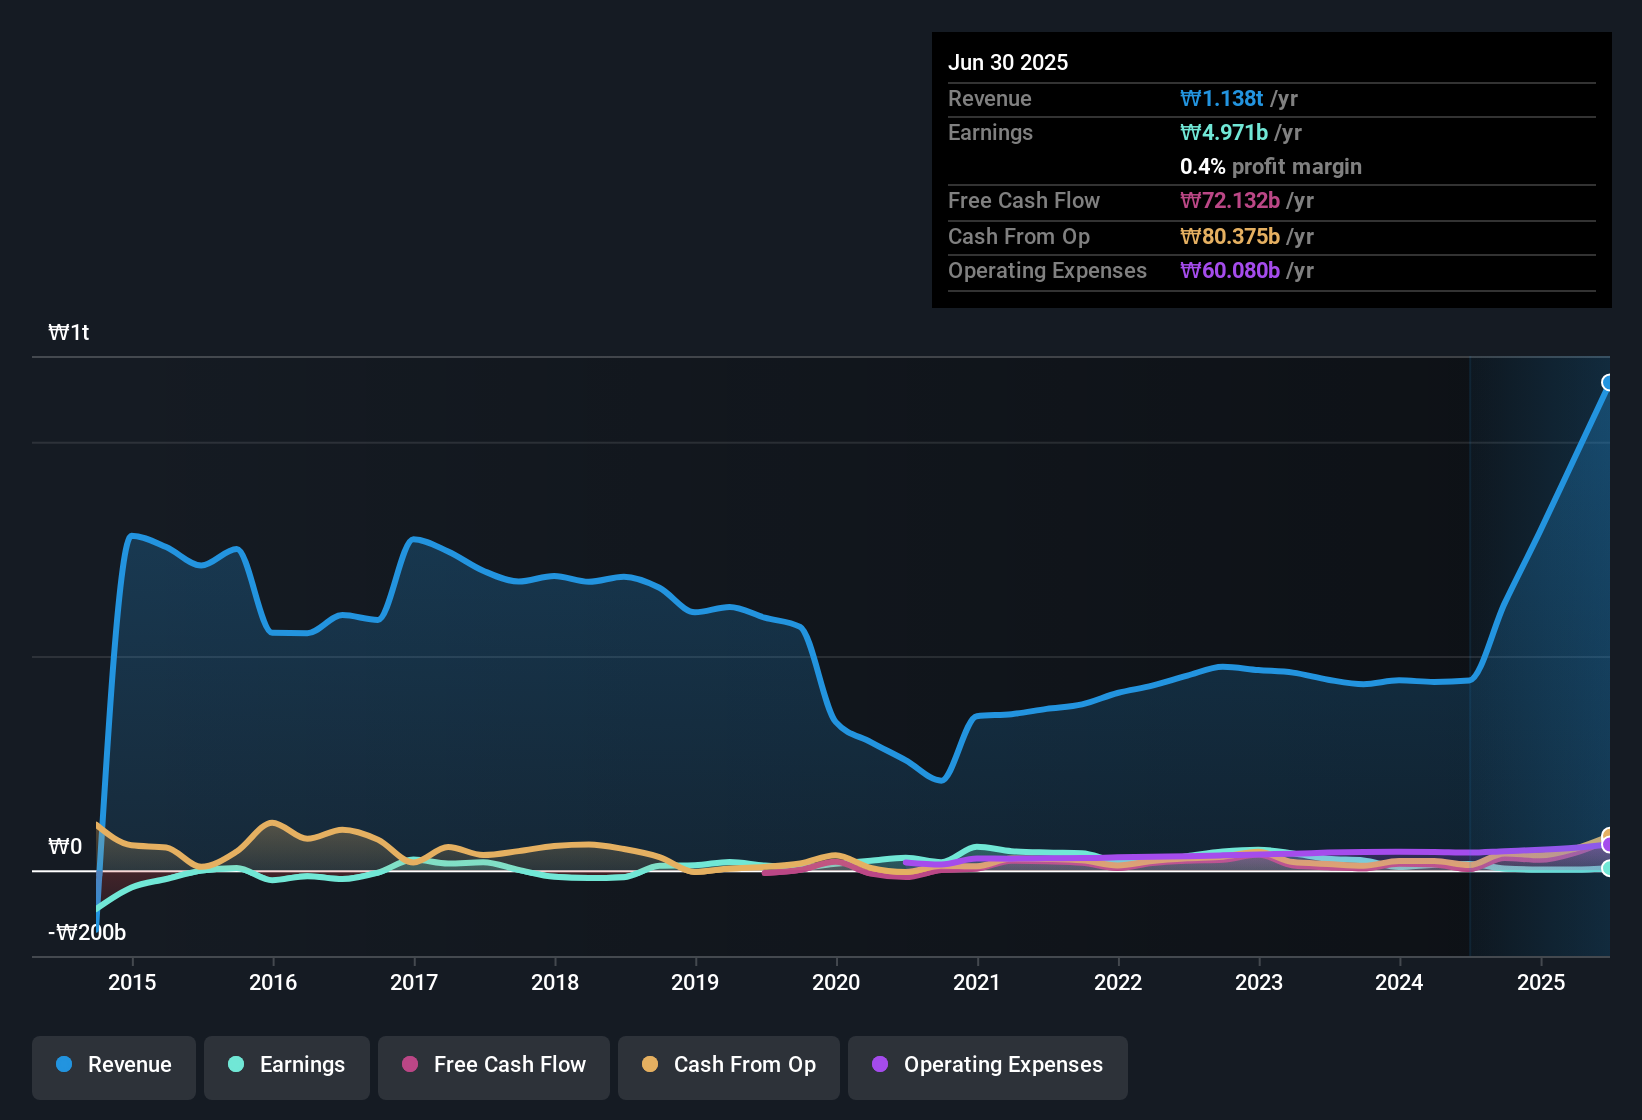Toggle the Earnings series off

[x=287, y=1065]
